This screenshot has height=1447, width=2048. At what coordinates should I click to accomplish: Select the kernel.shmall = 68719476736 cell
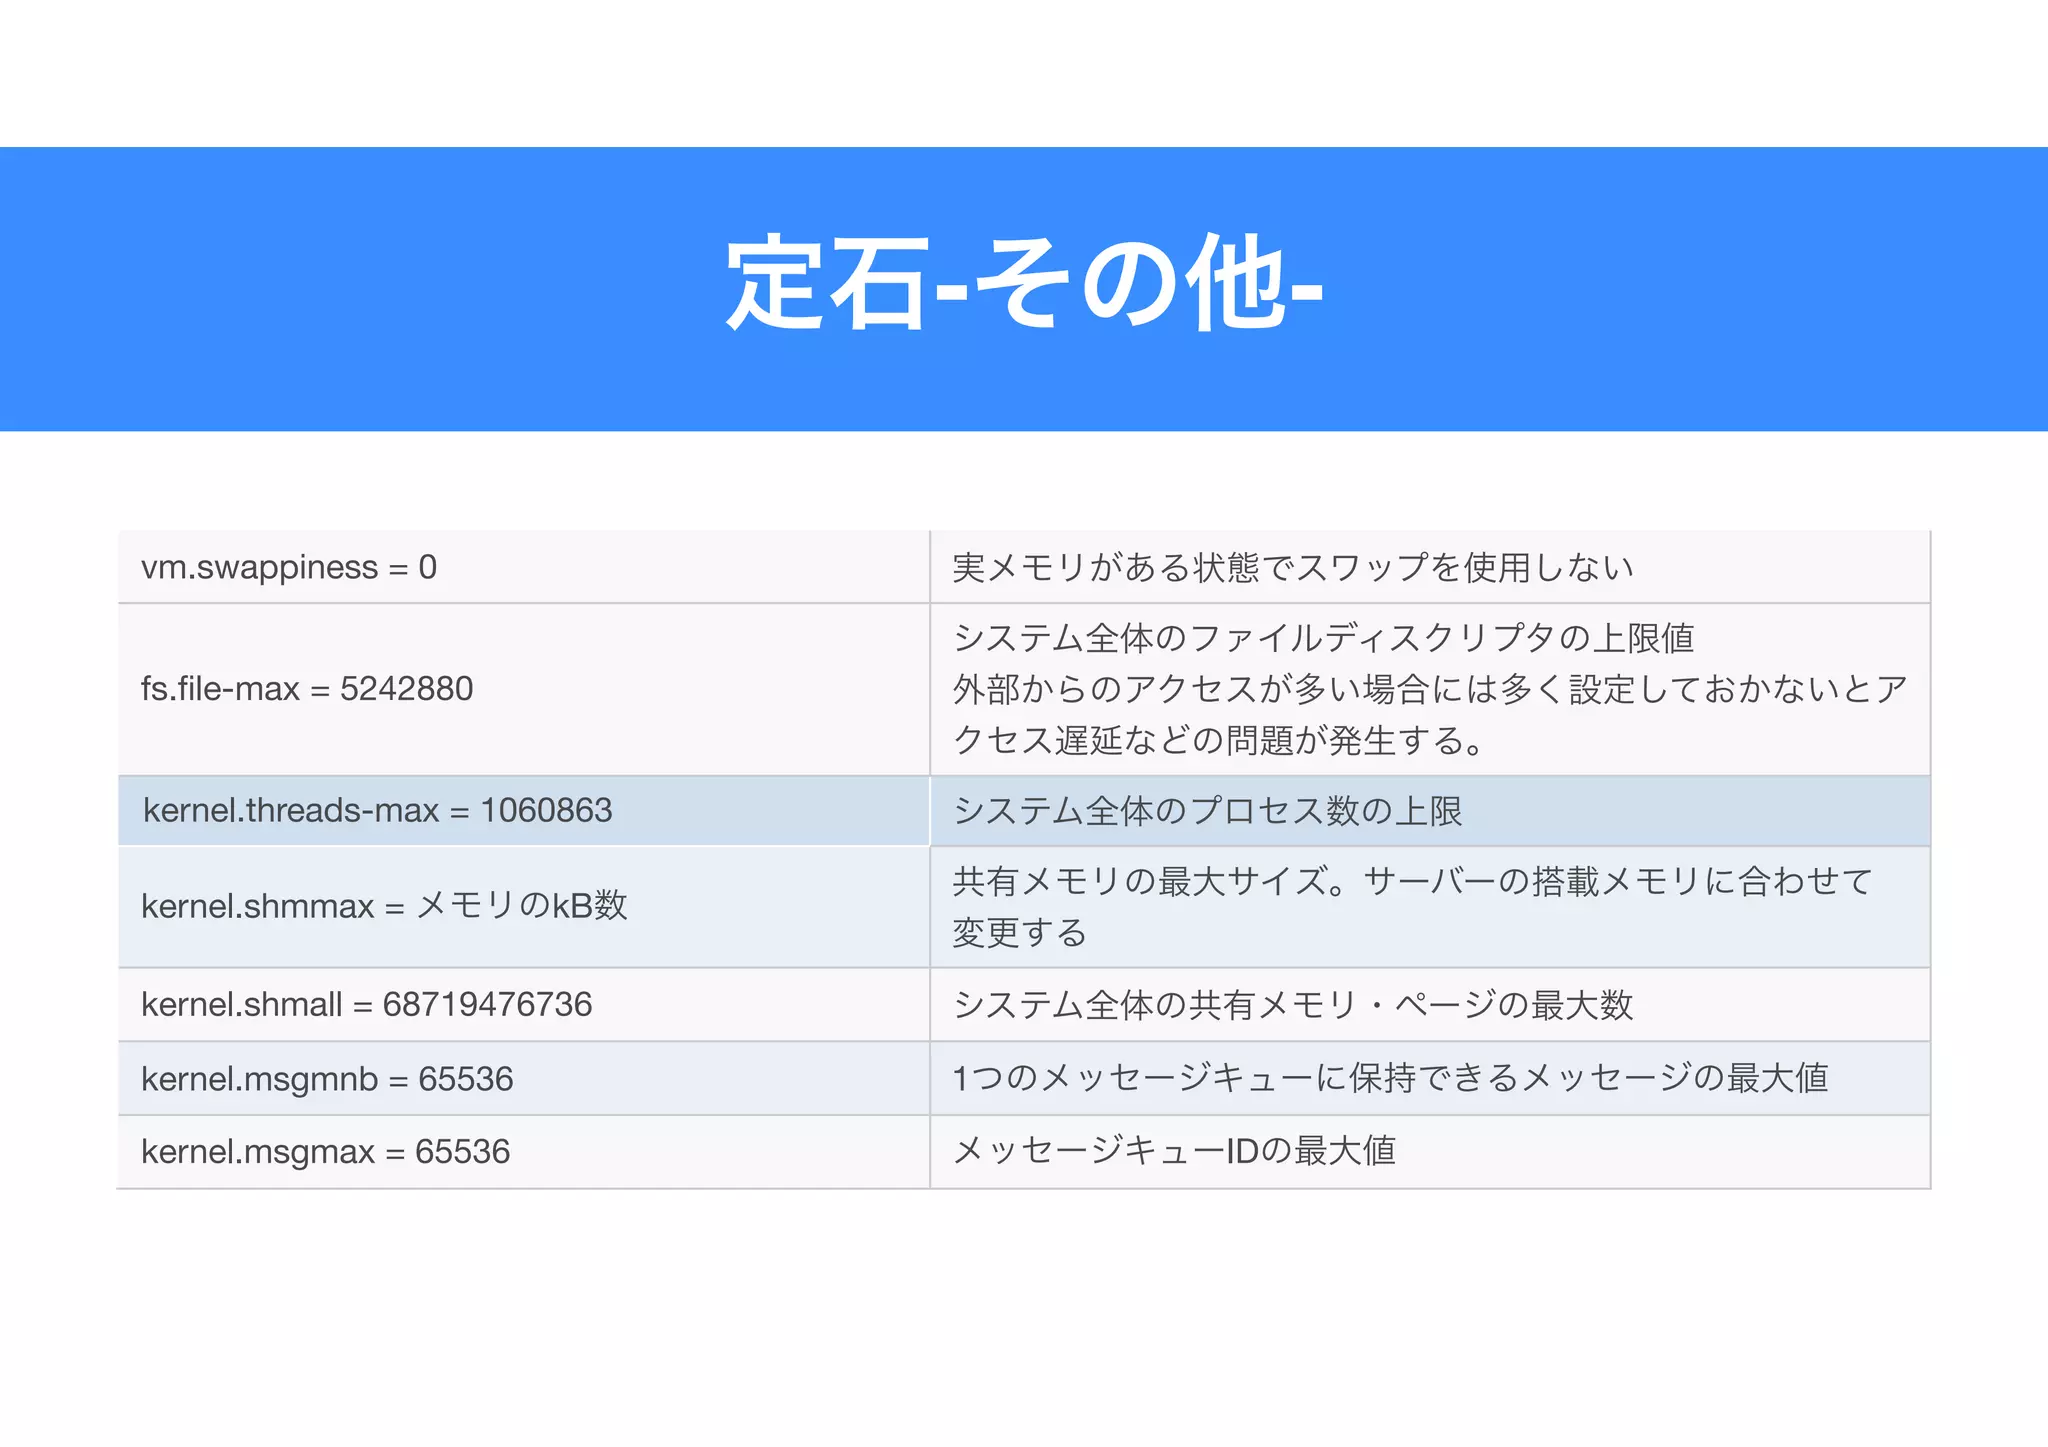tap(366, 1004)
